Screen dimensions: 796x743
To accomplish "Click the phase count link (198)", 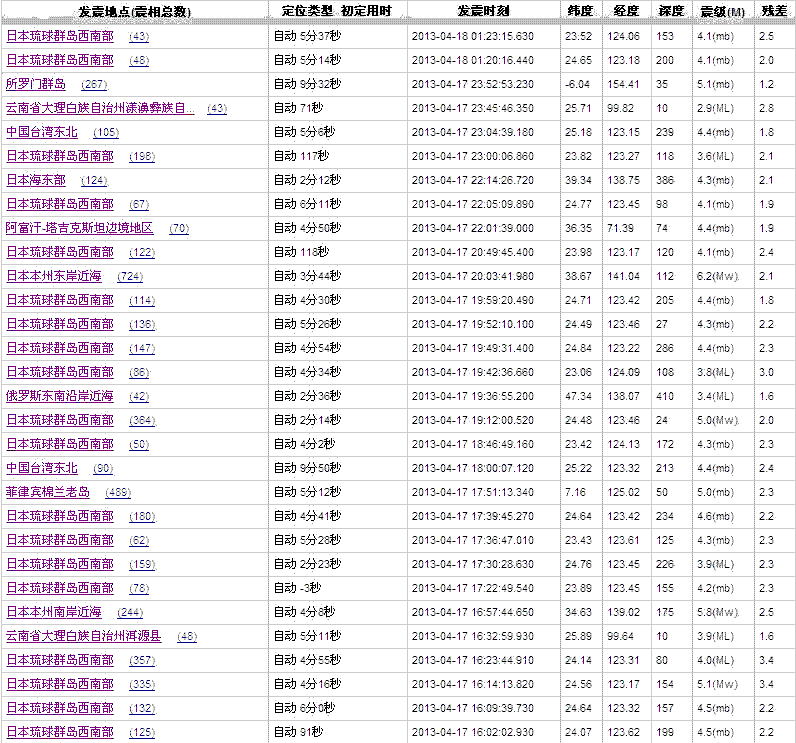I will coord(142,157).
